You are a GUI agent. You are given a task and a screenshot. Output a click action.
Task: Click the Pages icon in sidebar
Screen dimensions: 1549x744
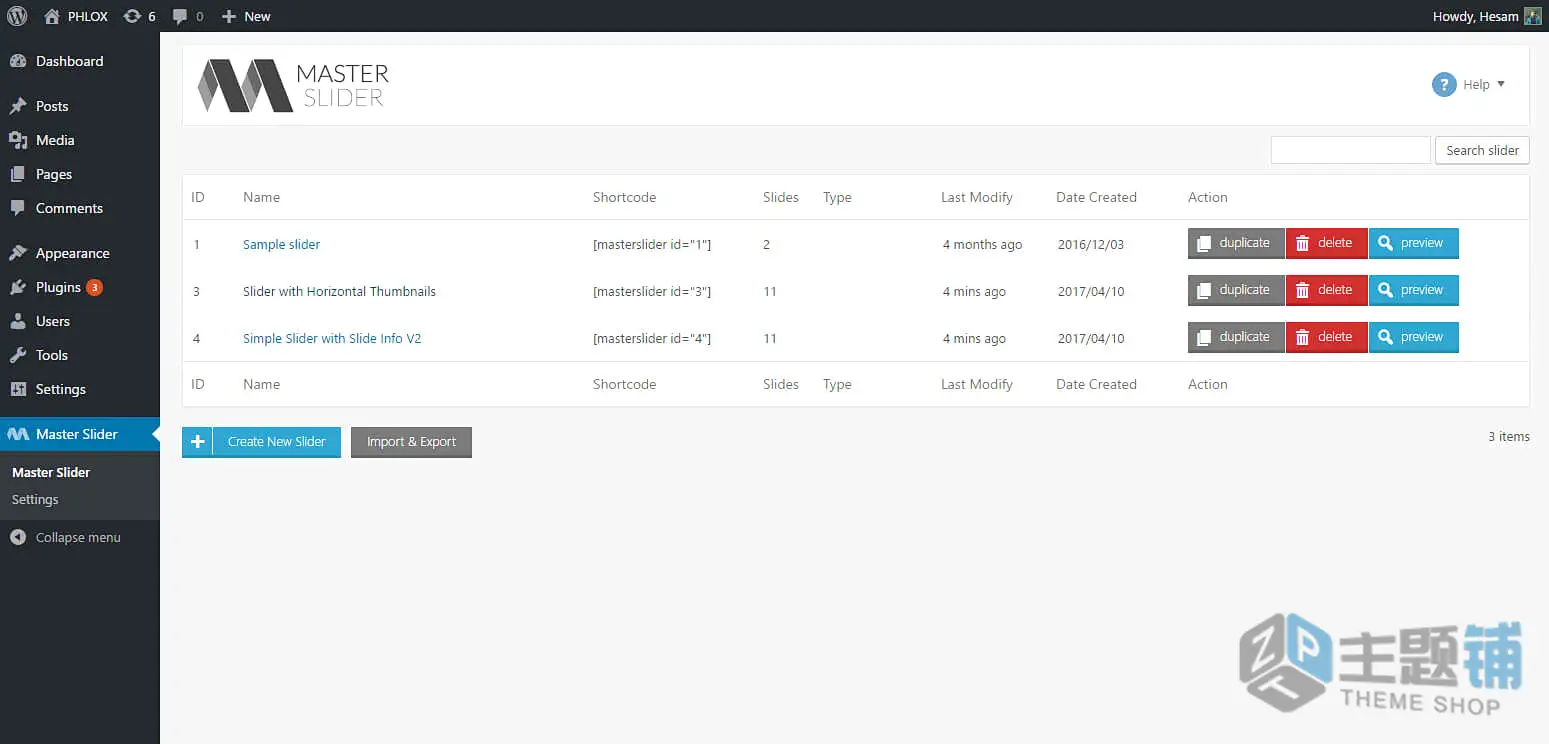[18, 174]
